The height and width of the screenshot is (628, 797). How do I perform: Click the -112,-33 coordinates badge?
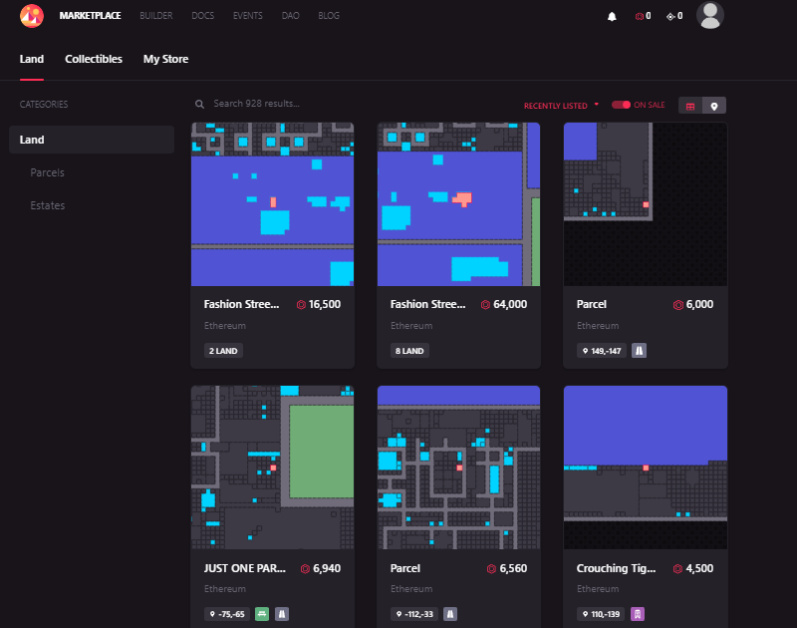[414, 614]
